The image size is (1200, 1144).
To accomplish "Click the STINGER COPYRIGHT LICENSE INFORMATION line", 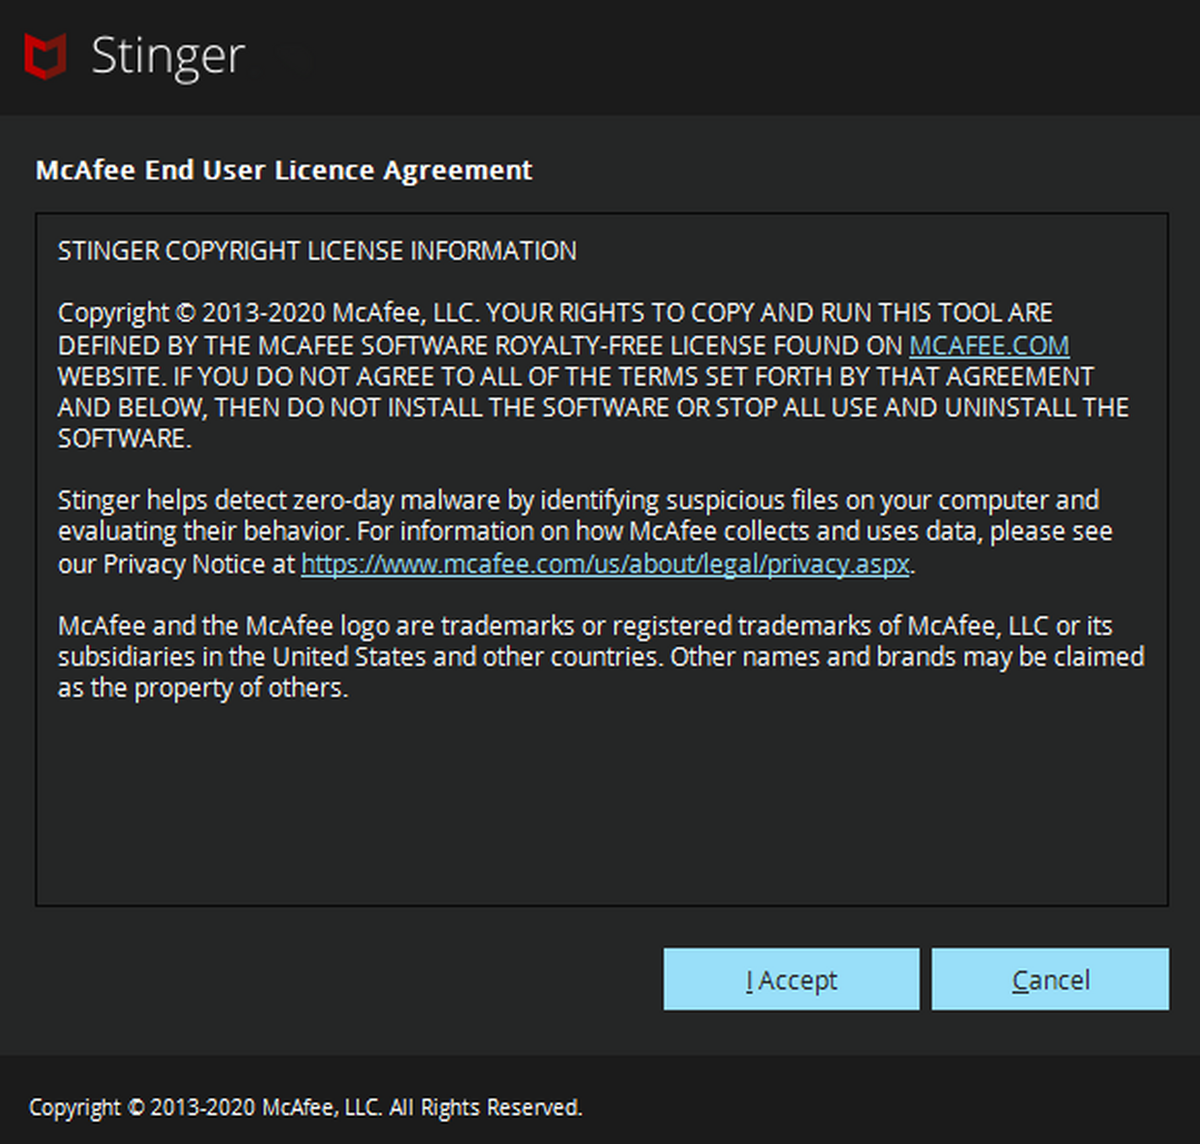I will click(317, 251).
